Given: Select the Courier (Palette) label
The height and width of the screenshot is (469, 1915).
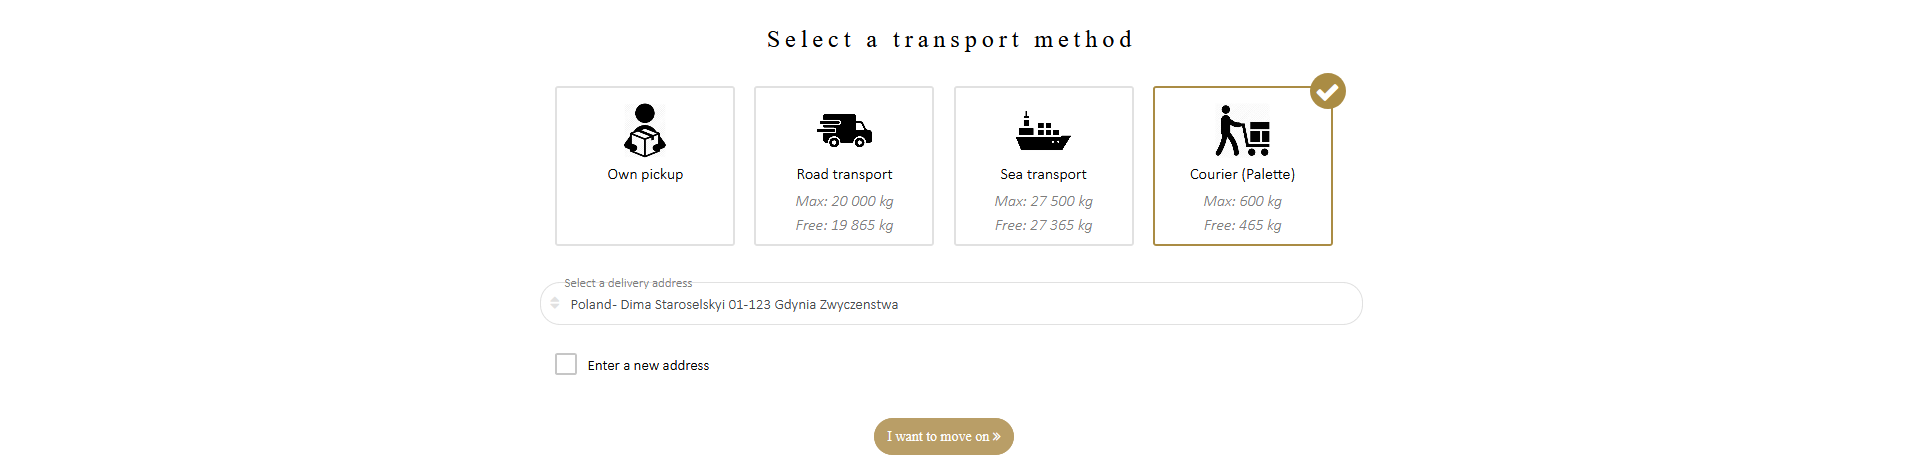Looking at the screenshot, I should tap(1242, 174).
